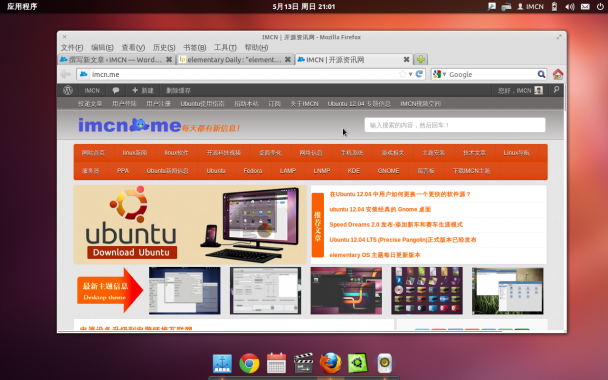608x380 pixels.
Task: Open the power menu icon in the top panel
Action: point(600,7)
